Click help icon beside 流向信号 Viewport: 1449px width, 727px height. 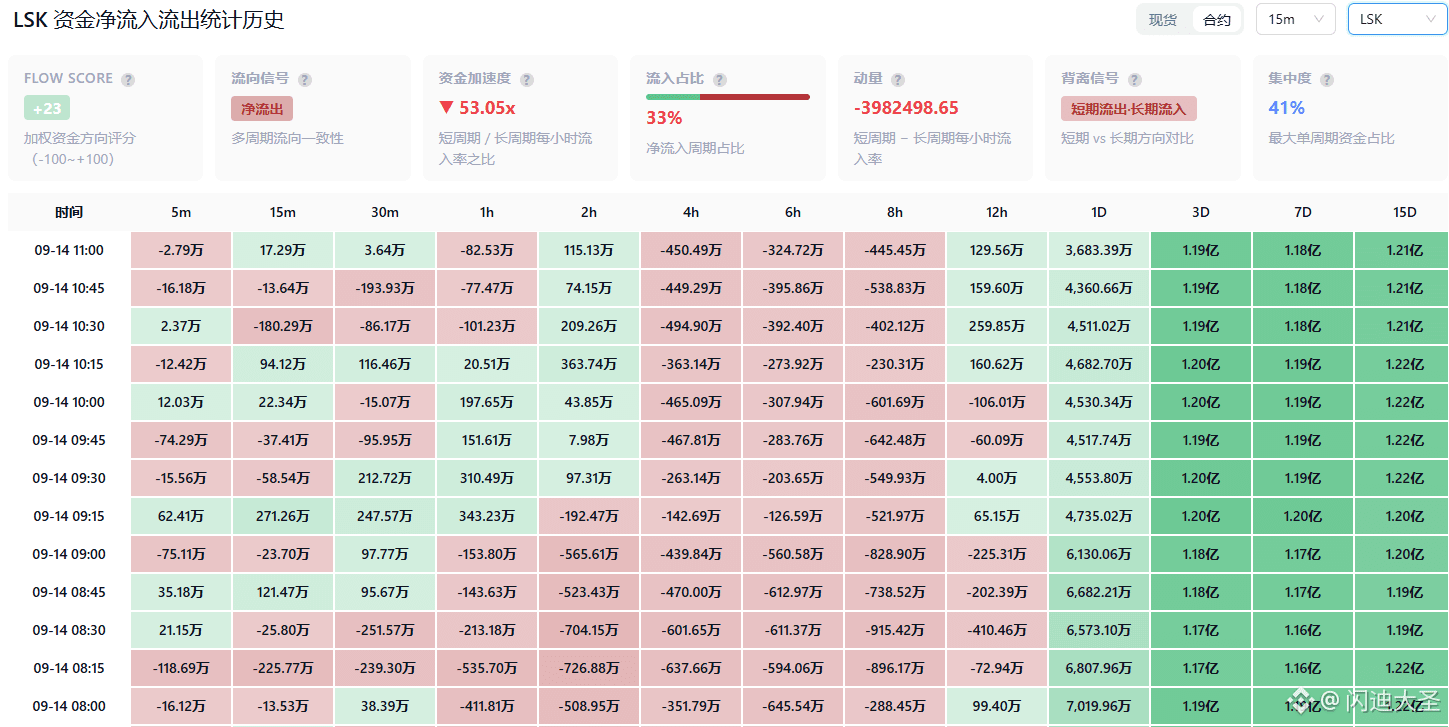pos(305,80)
